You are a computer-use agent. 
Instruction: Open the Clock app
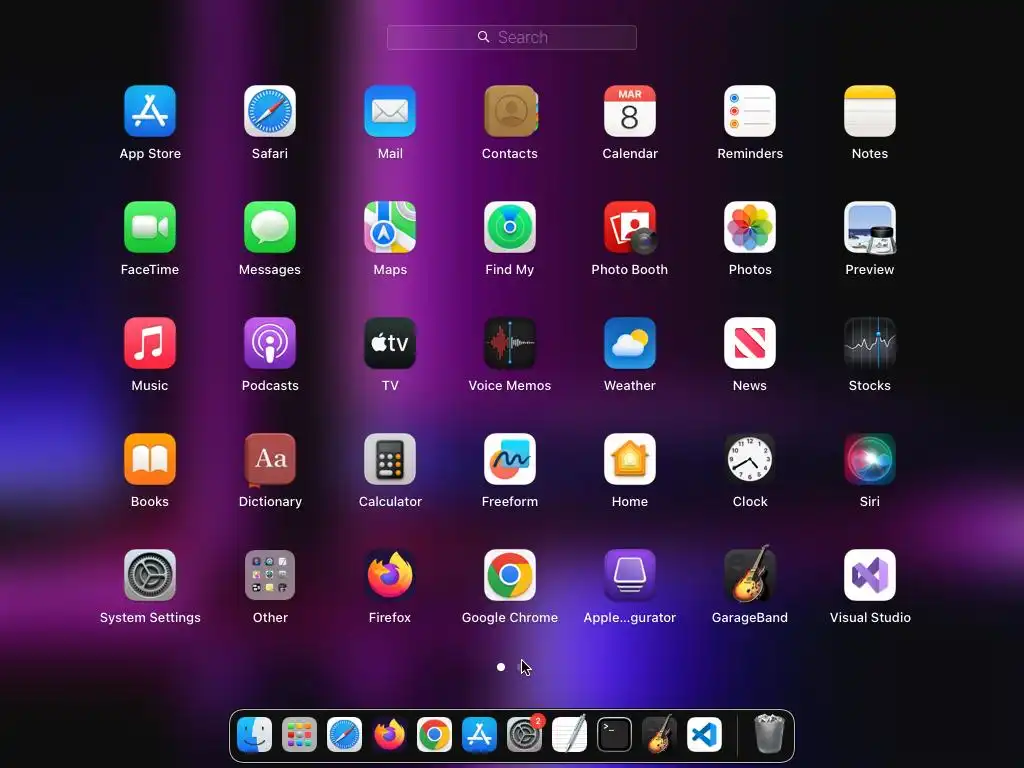point(750,459)
